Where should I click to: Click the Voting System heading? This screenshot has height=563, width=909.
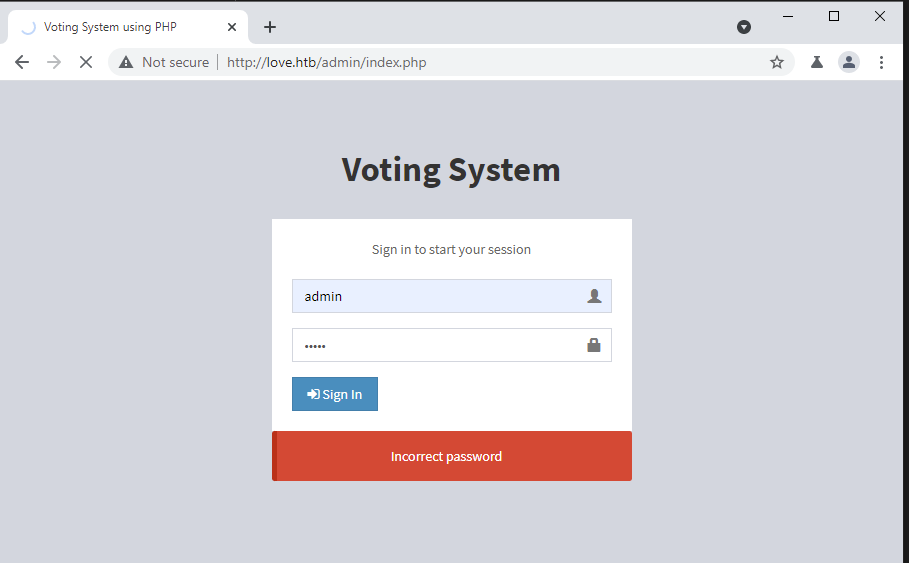451,169
